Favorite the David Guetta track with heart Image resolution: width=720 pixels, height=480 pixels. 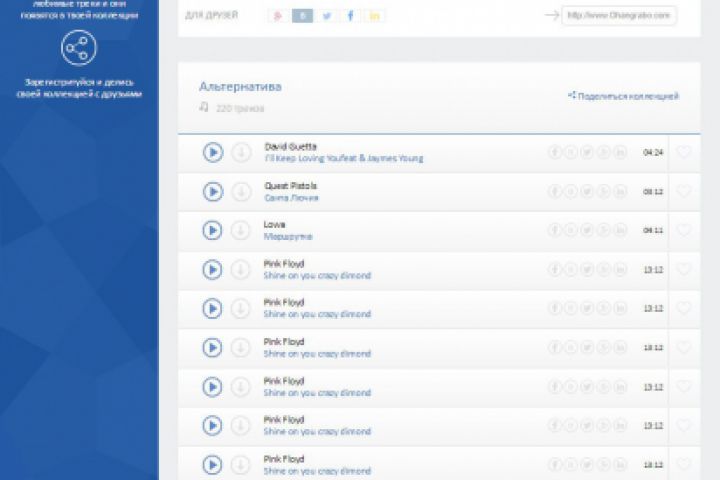[684, 152]
